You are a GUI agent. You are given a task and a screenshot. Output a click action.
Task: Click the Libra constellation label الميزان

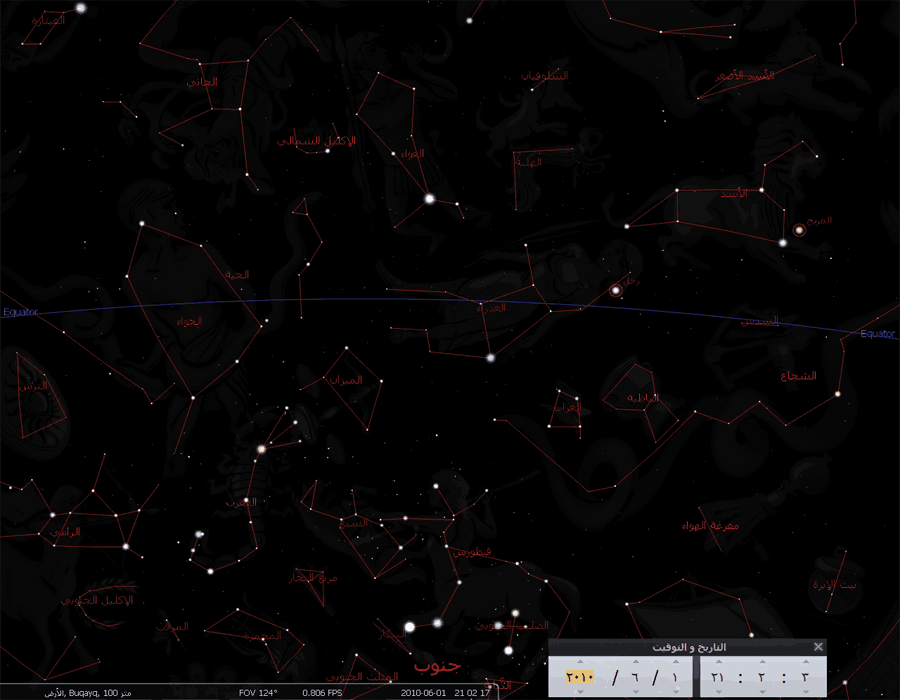(346, 380)
